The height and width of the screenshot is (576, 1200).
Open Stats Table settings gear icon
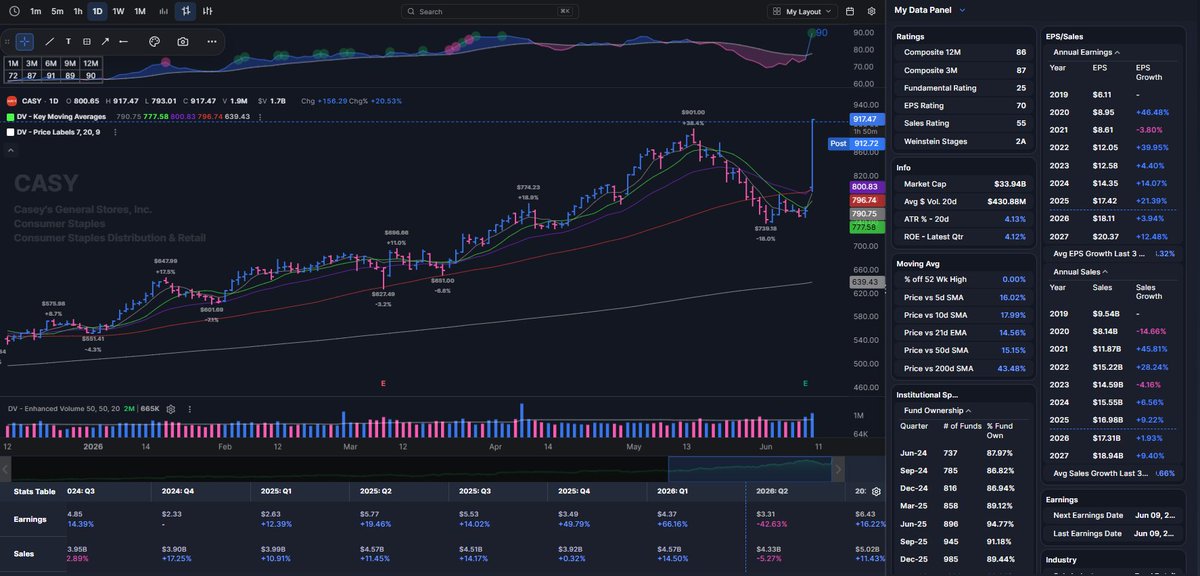(877, 492)
